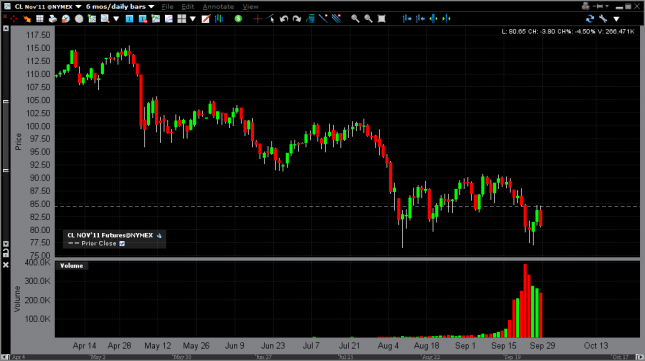
Task: Click the blue globe with orange arrow icon
Action: (66, 19)
